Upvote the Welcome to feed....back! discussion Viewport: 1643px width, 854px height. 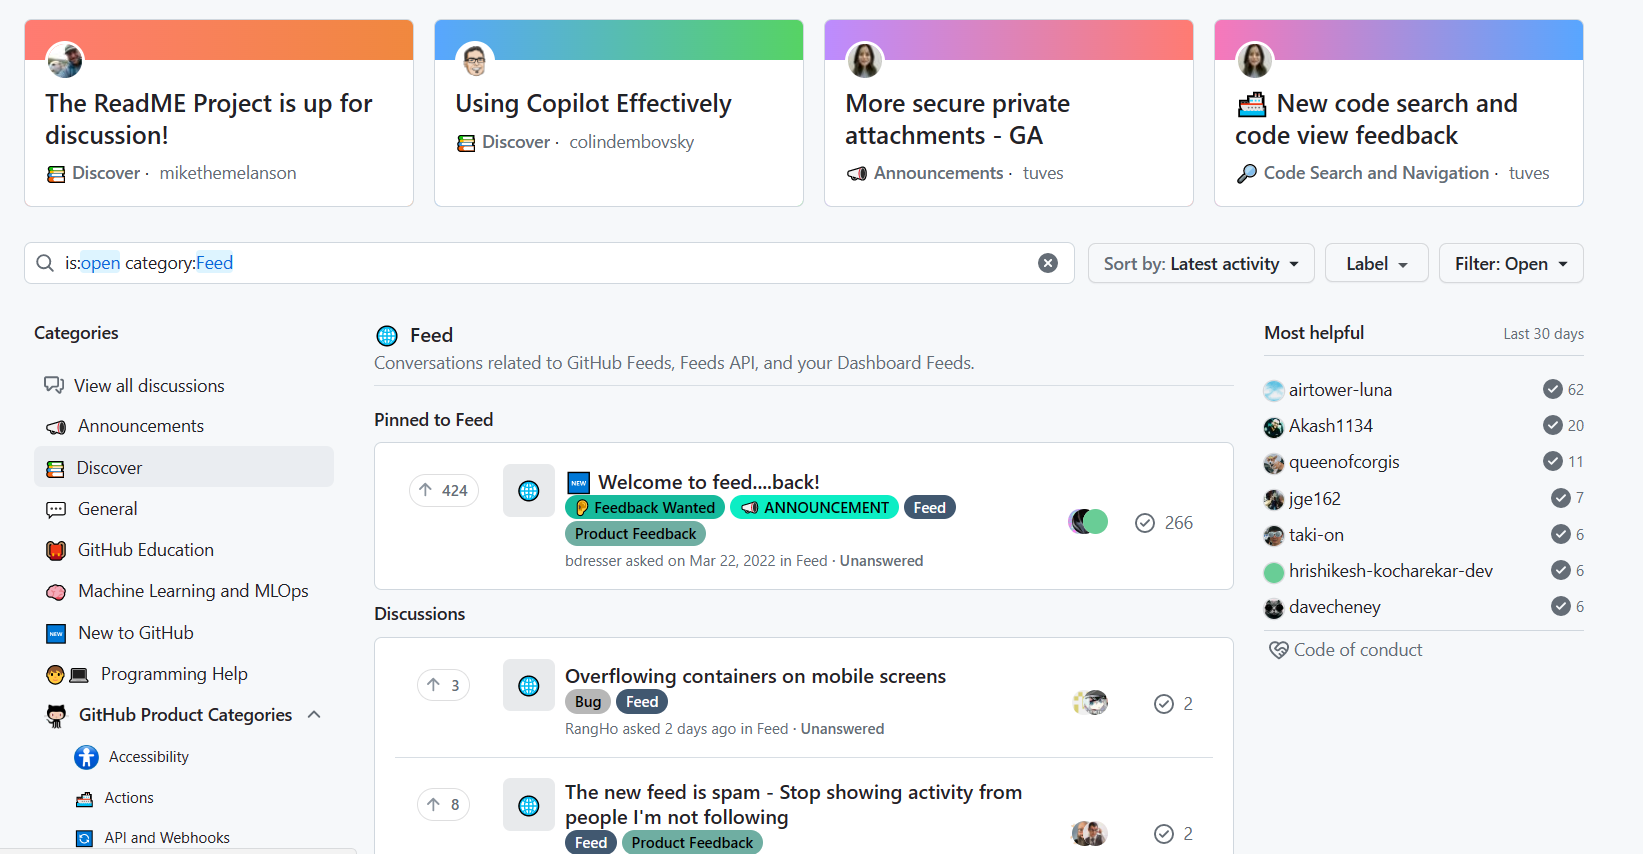pos(443,490)
